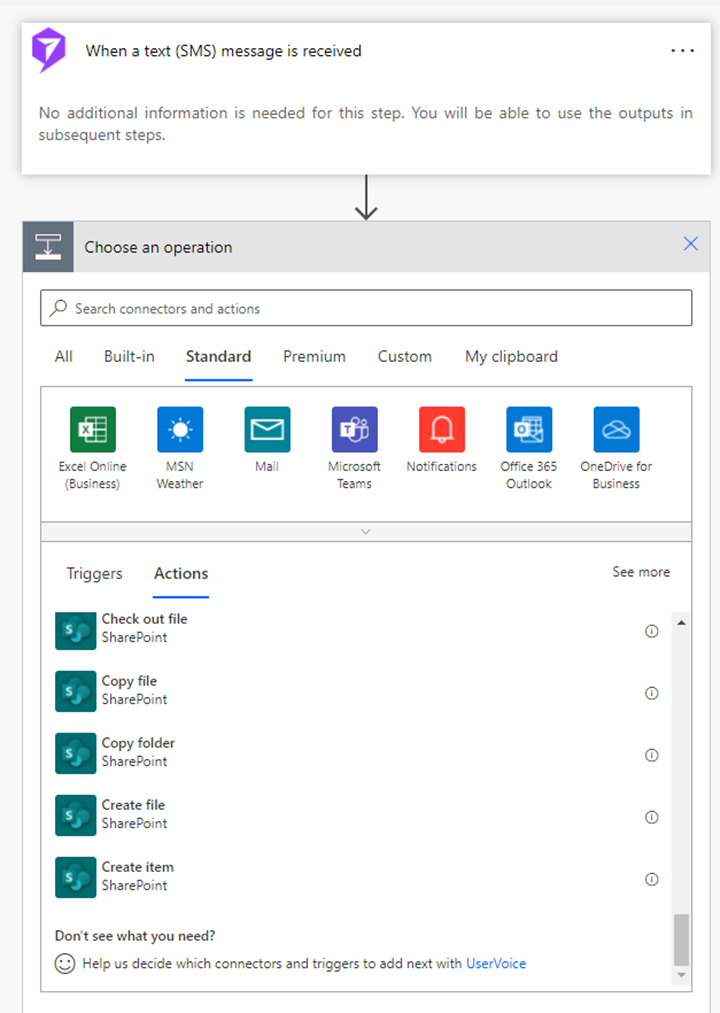Click the scrollbar down arrow in actions list
The width and height of the screenshot is (720, 1013).
pos(681,975)
